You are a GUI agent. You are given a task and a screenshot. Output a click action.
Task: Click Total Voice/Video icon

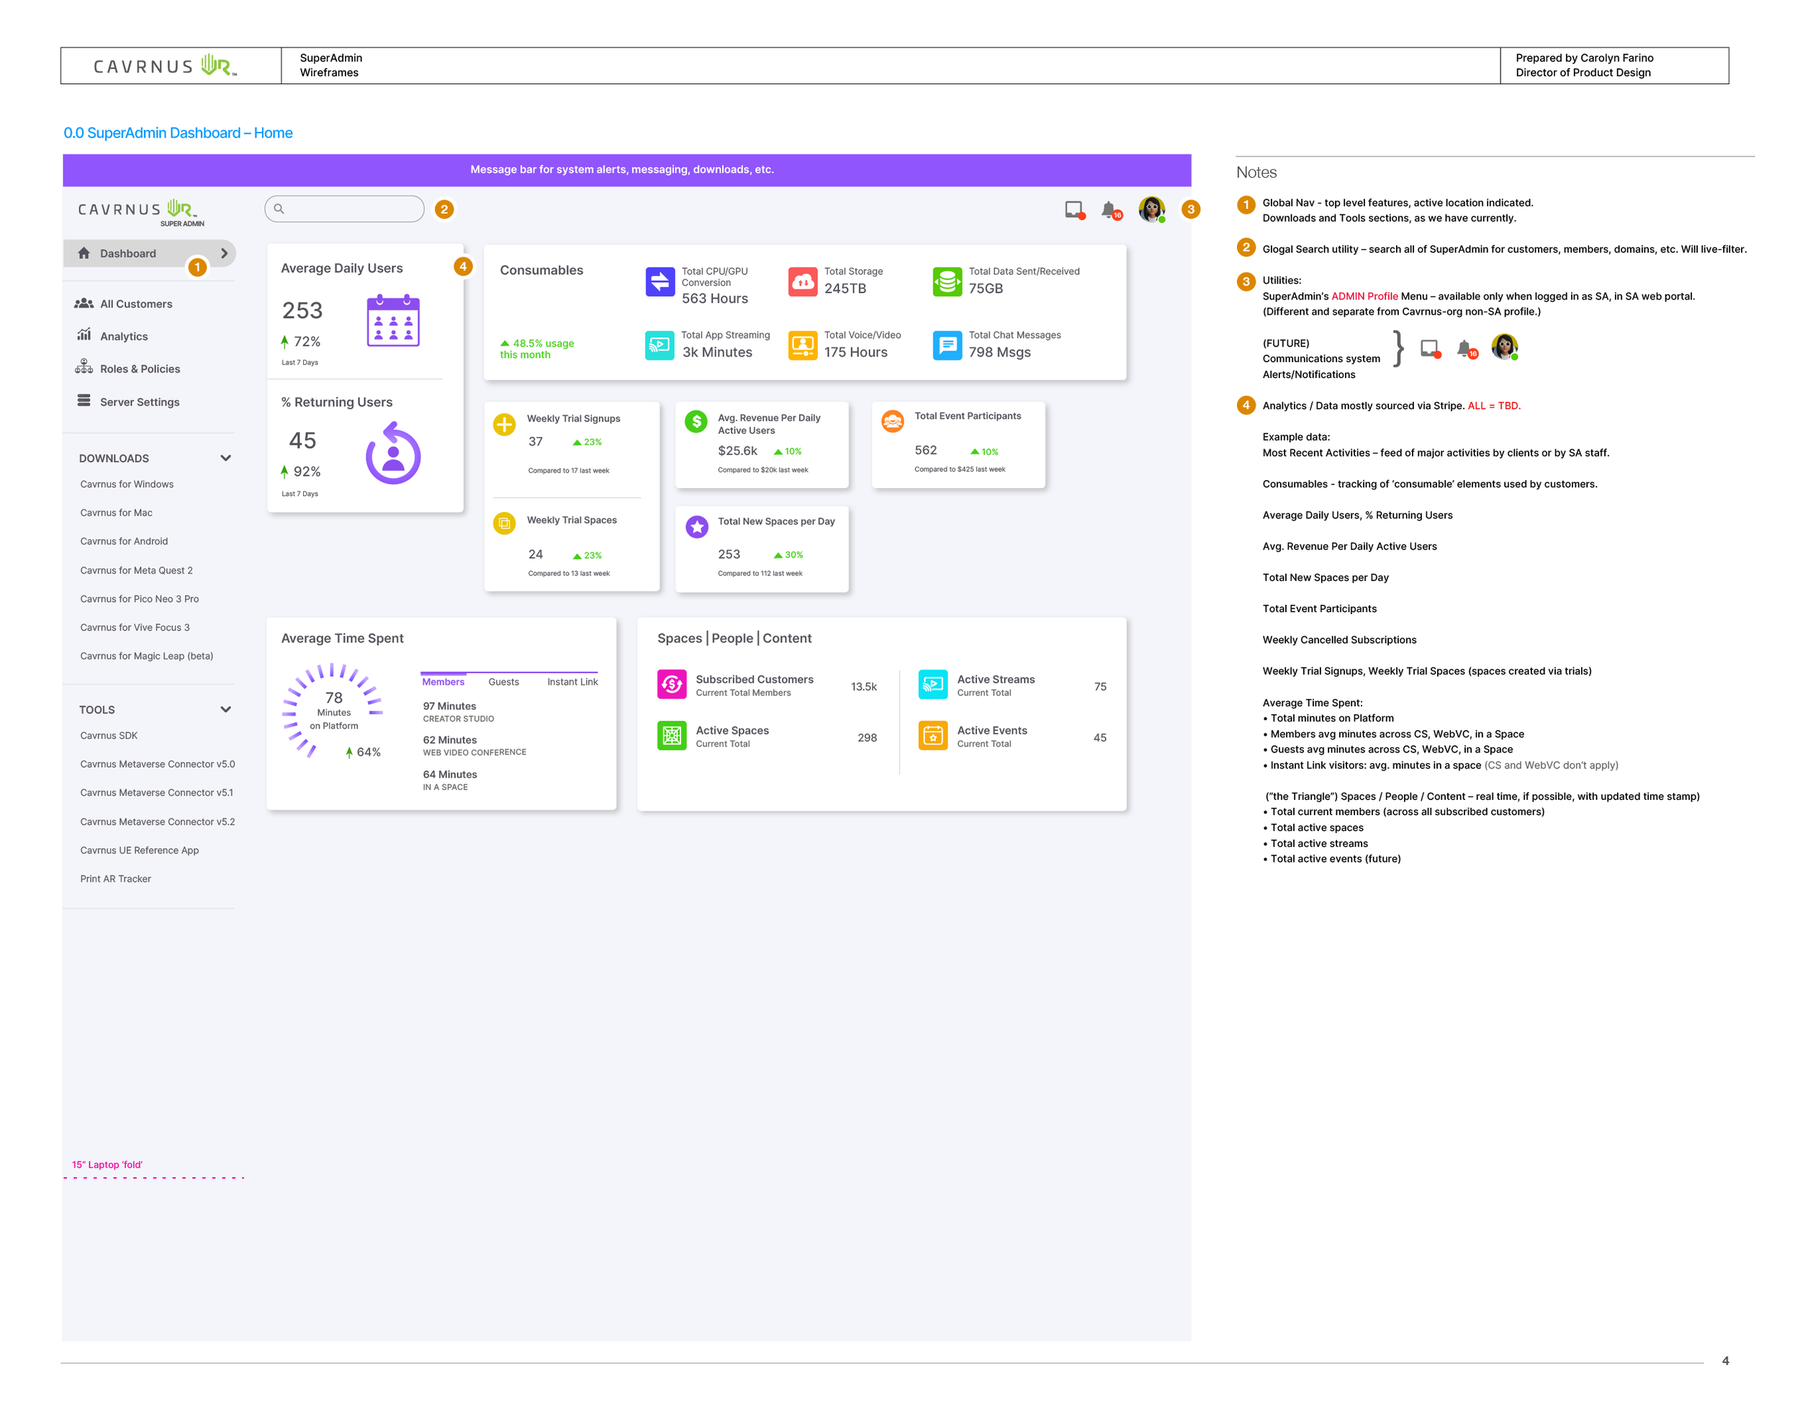click(803, 346)
